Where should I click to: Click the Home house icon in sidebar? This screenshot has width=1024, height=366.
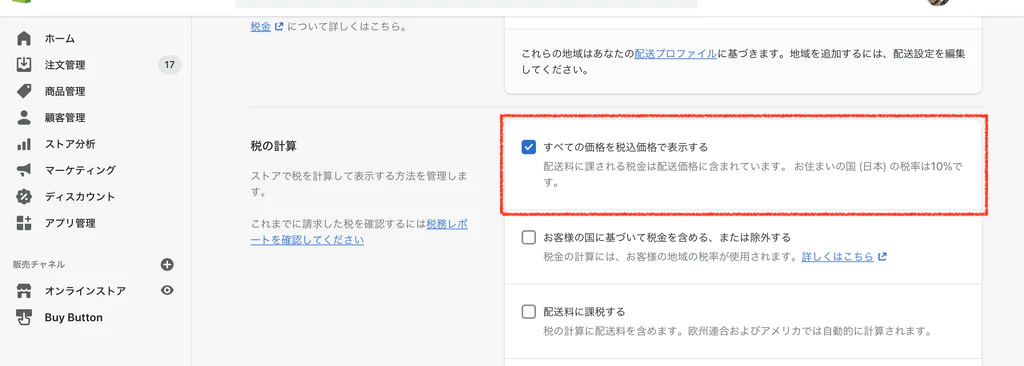(24, 39)
